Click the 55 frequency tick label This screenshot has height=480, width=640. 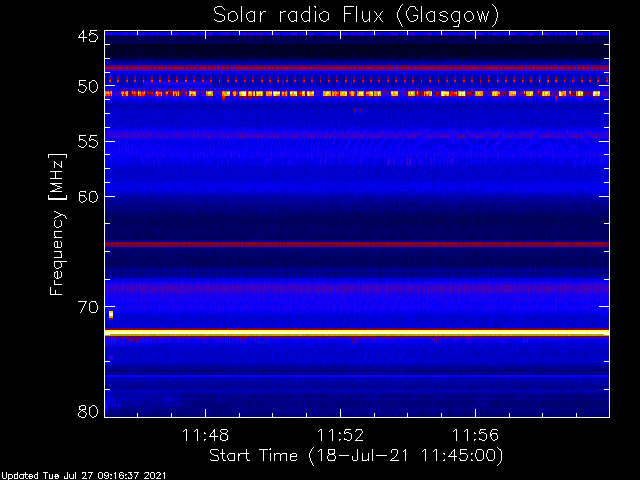(x=88, y=142)
